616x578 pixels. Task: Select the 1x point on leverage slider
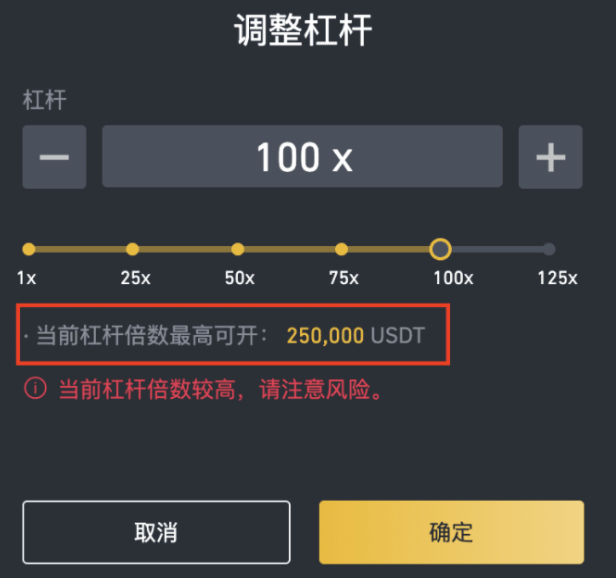coord(29,249)
